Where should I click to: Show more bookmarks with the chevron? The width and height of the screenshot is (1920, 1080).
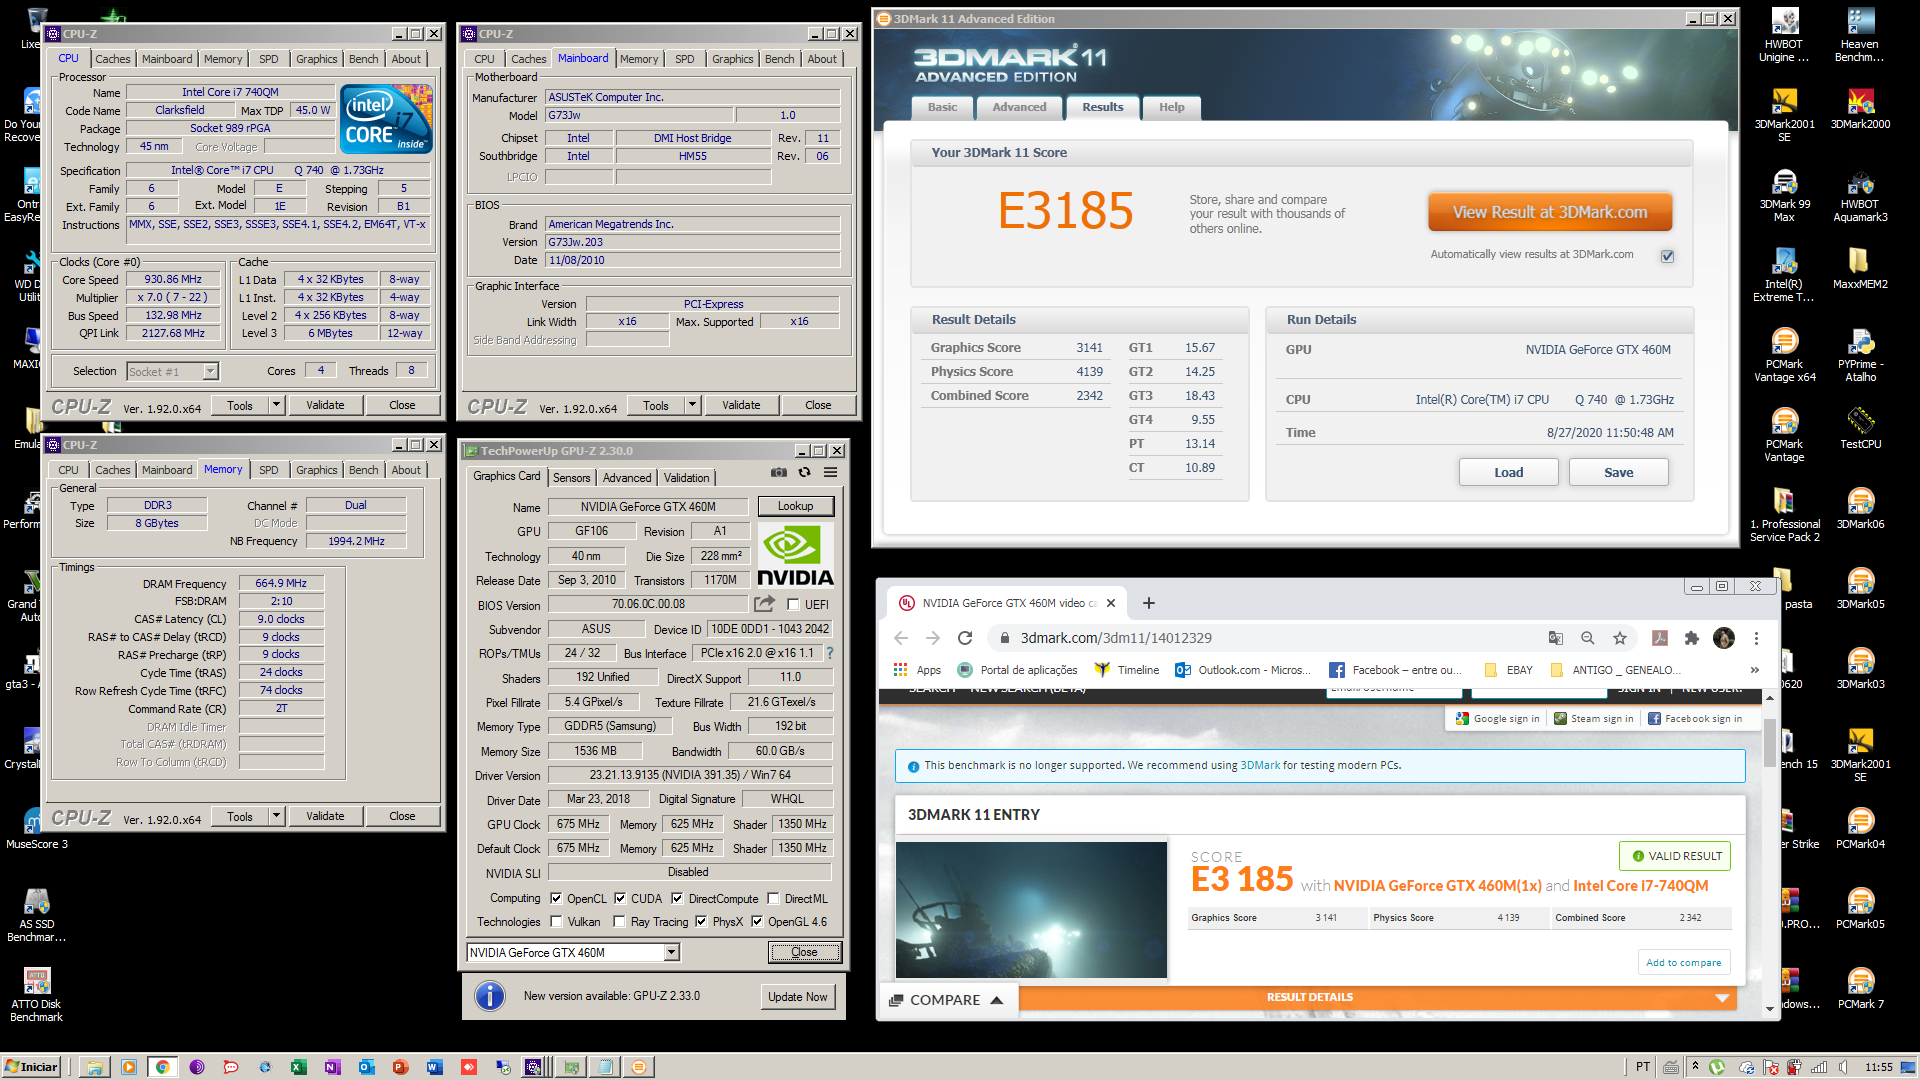[1754, 670]
